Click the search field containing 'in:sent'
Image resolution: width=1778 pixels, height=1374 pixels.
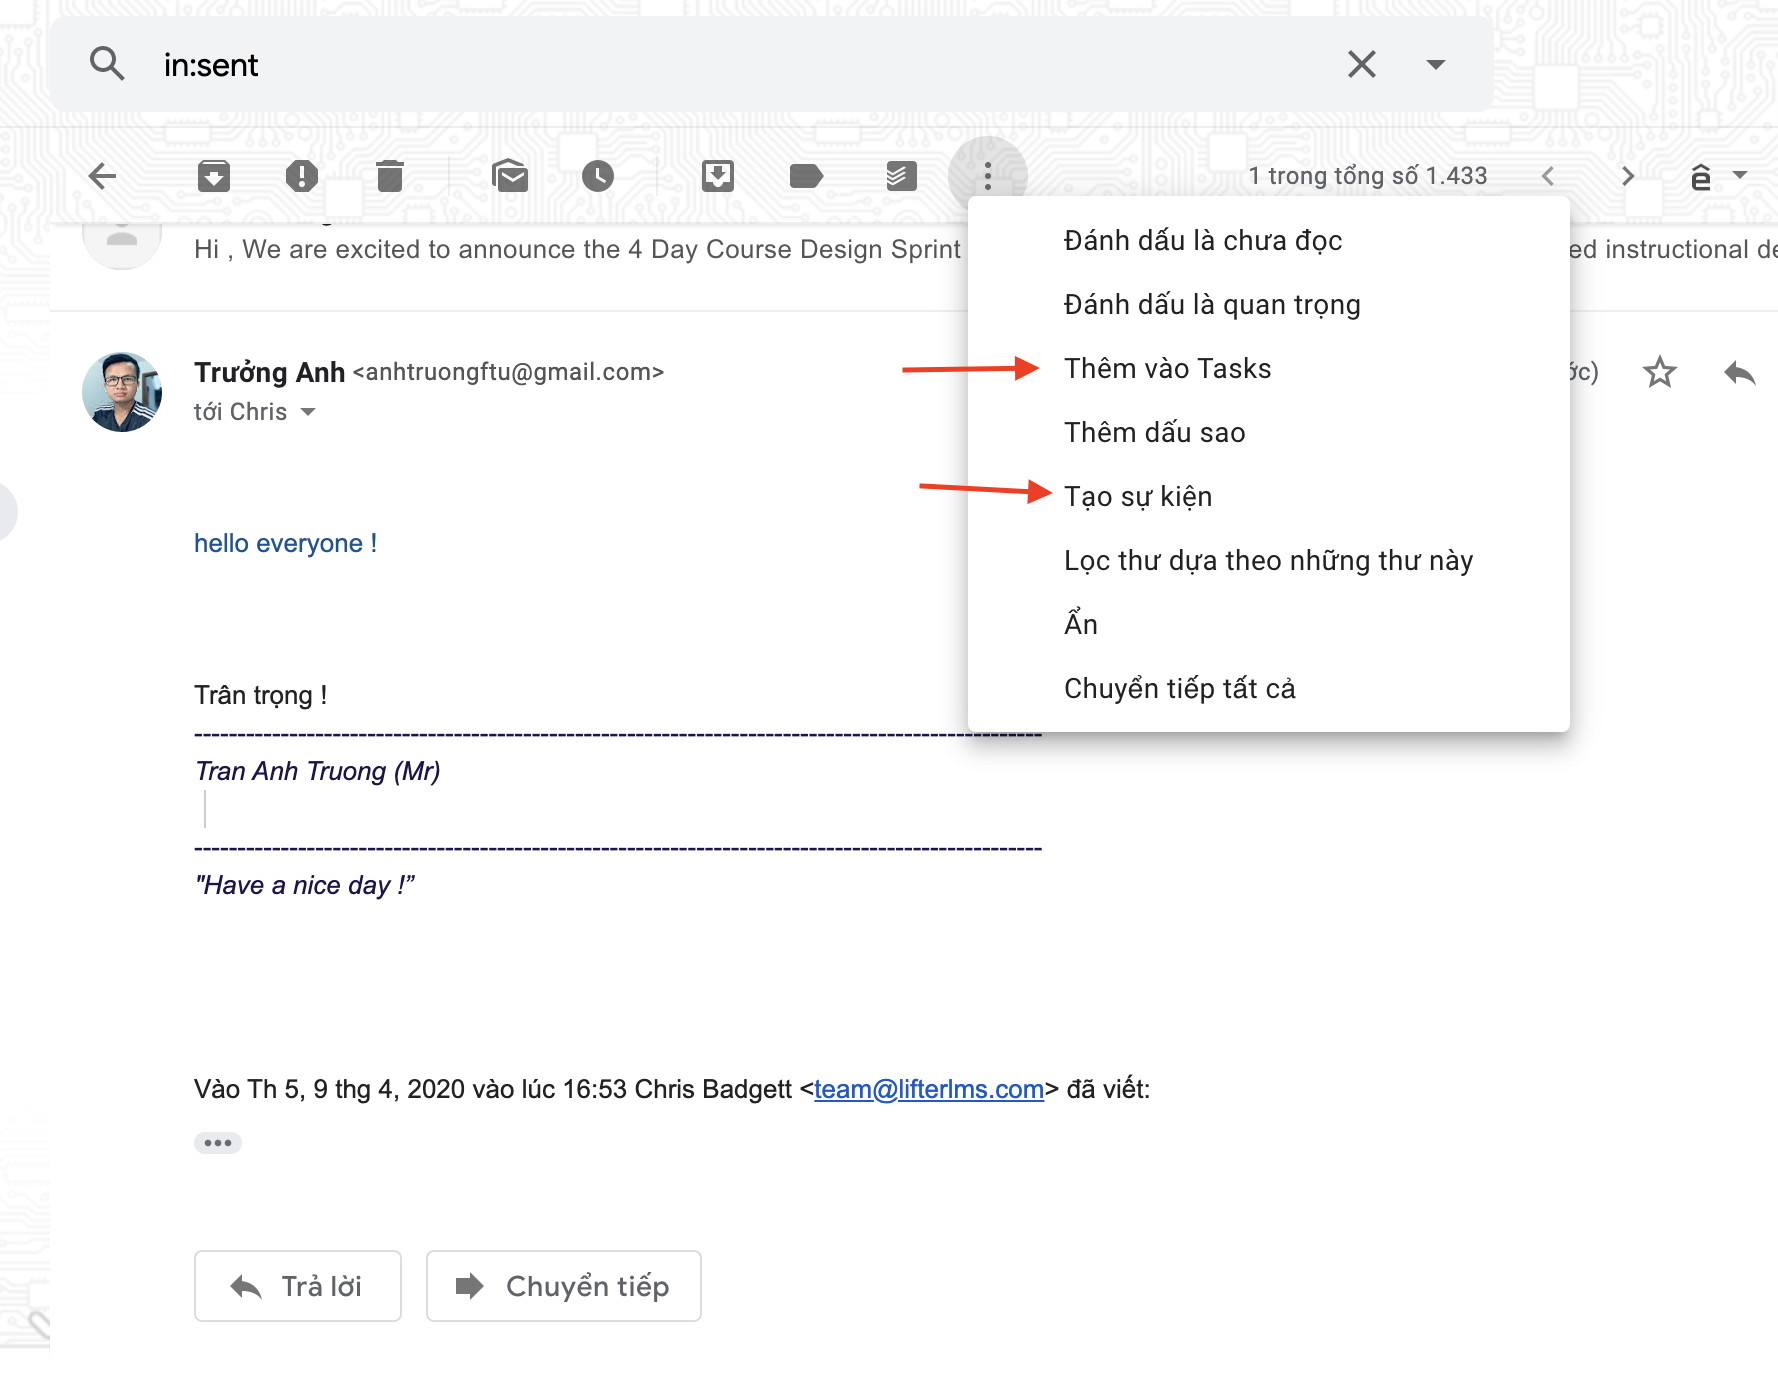(700, 65)
